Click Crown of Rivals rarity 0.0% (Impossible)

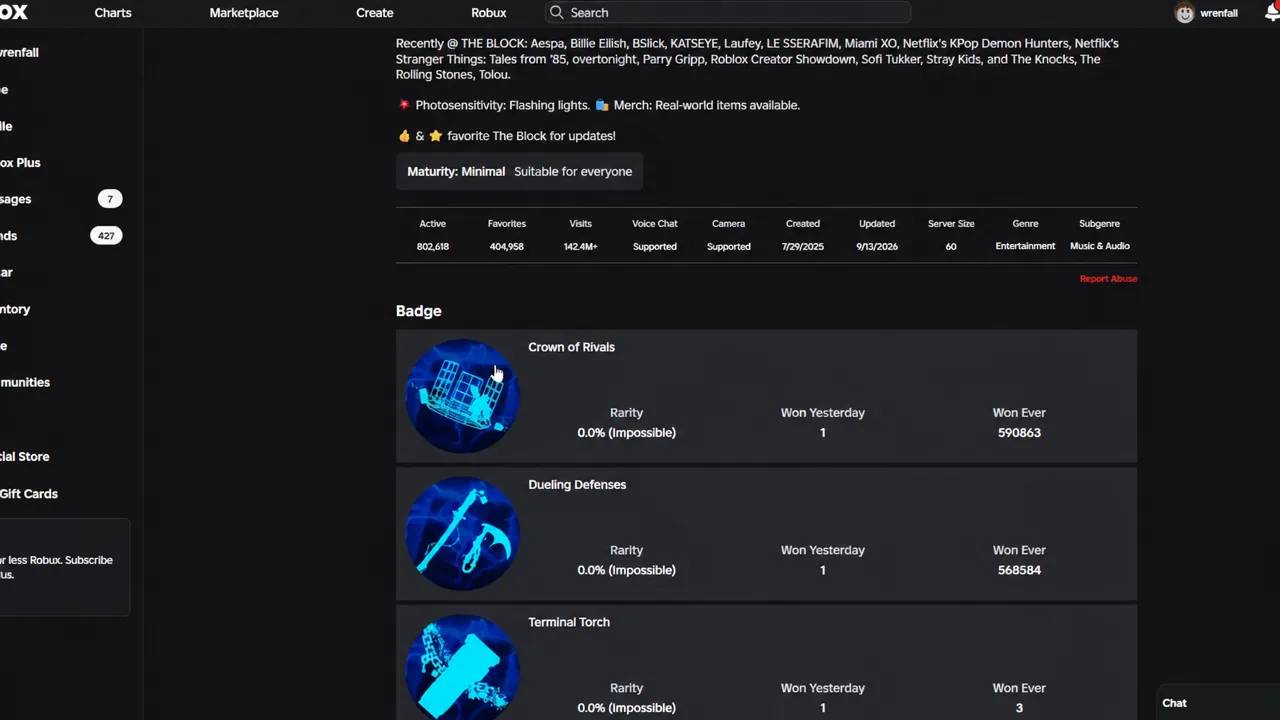click(x=627, y=433)
